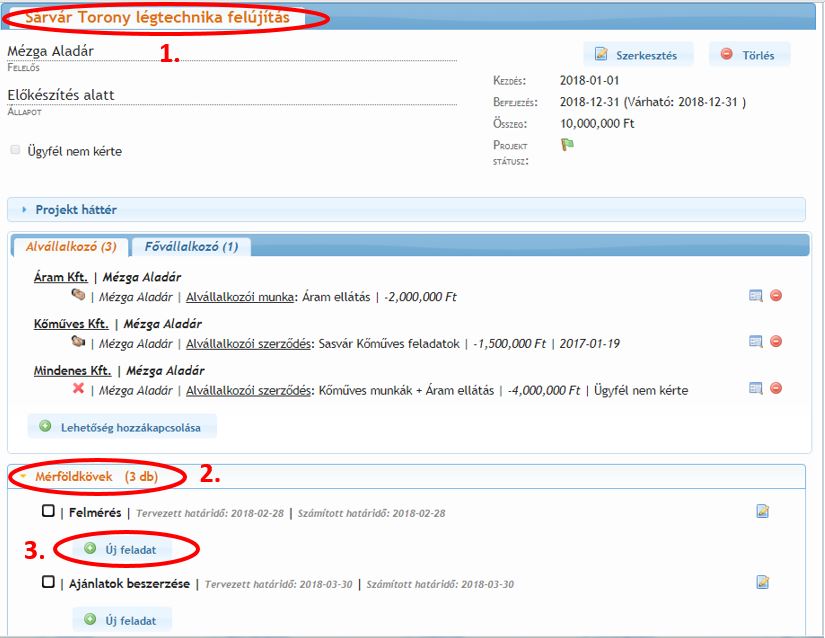Add new task under Felmérés milestone

click(129, 549)
